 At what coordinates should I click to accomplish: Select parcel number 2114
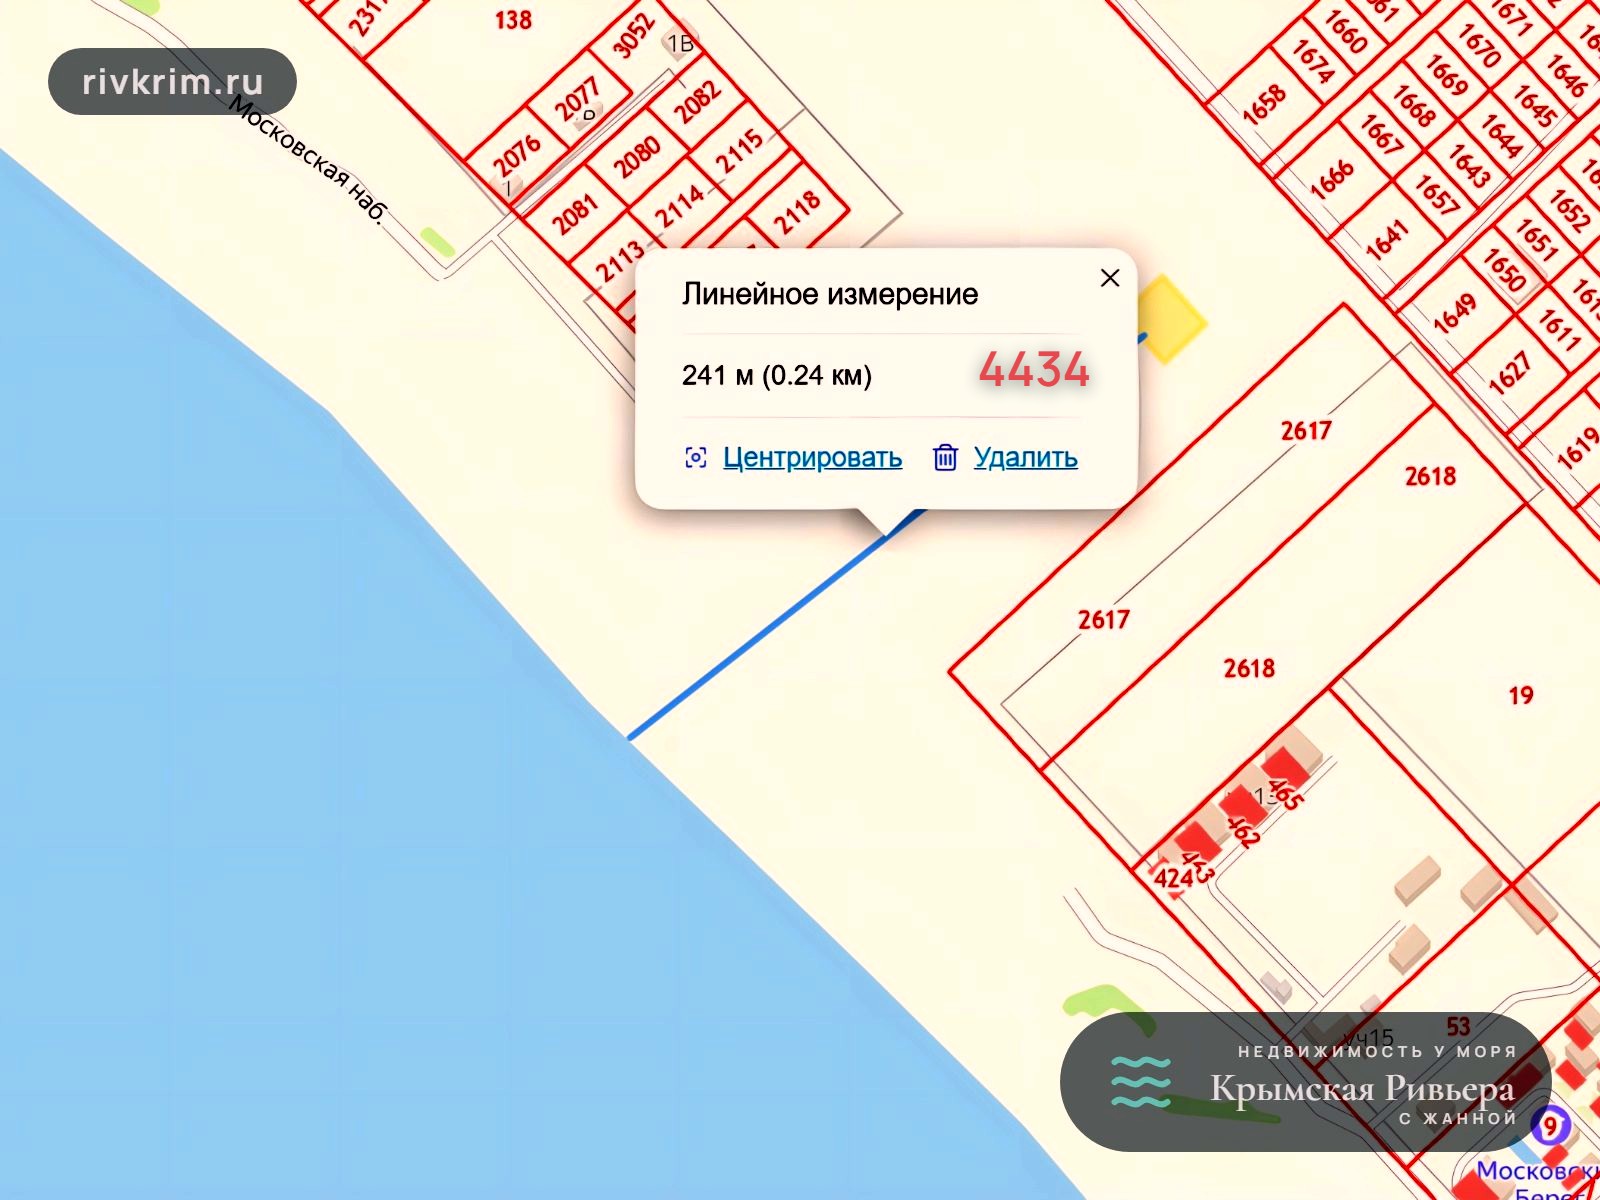(679, 208)
